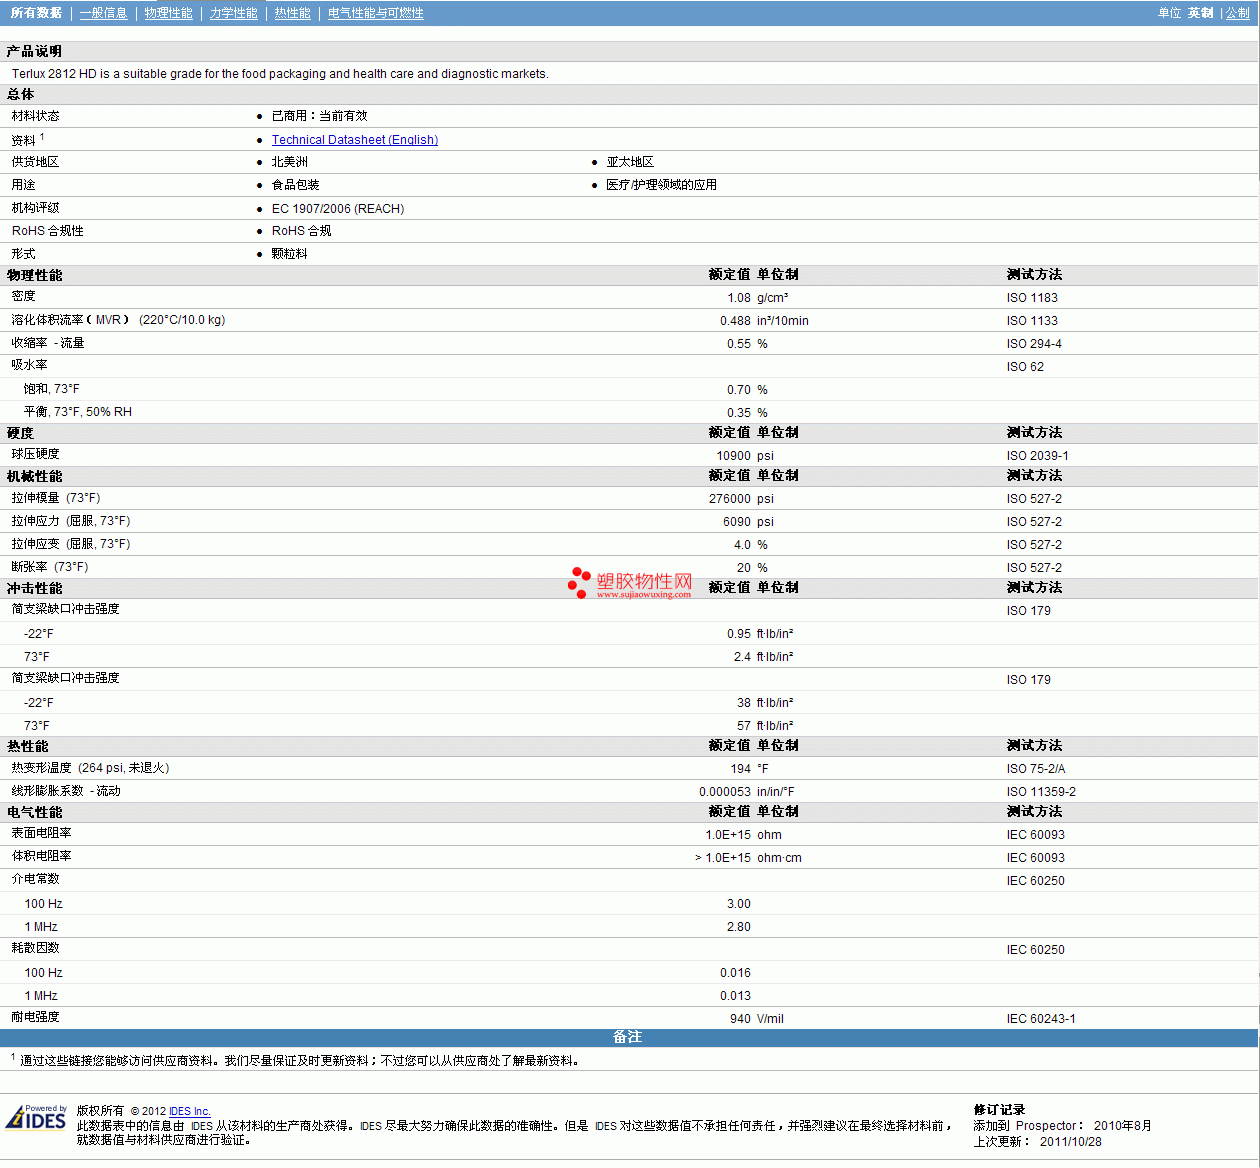
Task: Click the value 10900 psi
Action: 745,456
